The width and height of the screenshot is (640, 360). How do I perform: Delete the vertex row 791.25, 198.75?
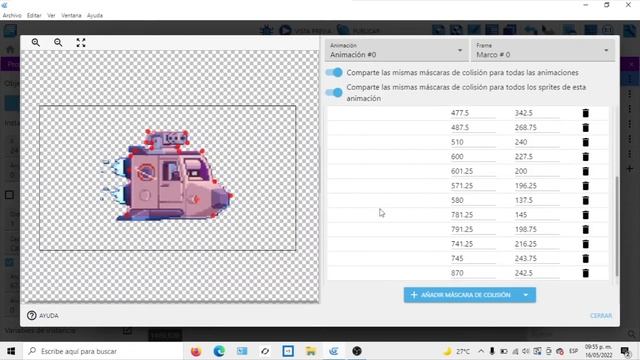(x=585, y=229)
